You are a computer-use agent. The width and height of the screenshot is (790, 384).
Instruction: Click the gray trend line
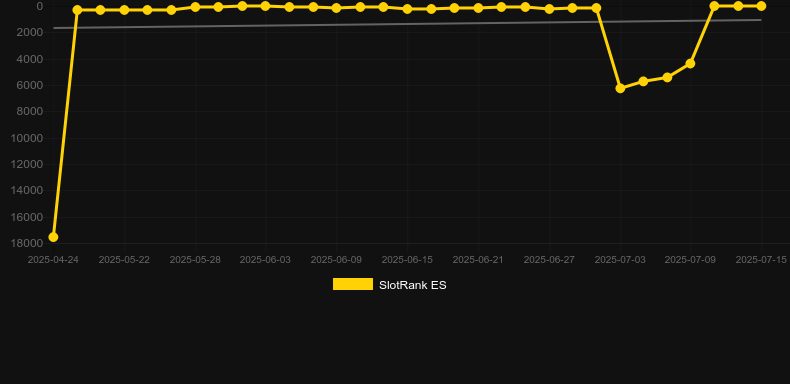407,24
